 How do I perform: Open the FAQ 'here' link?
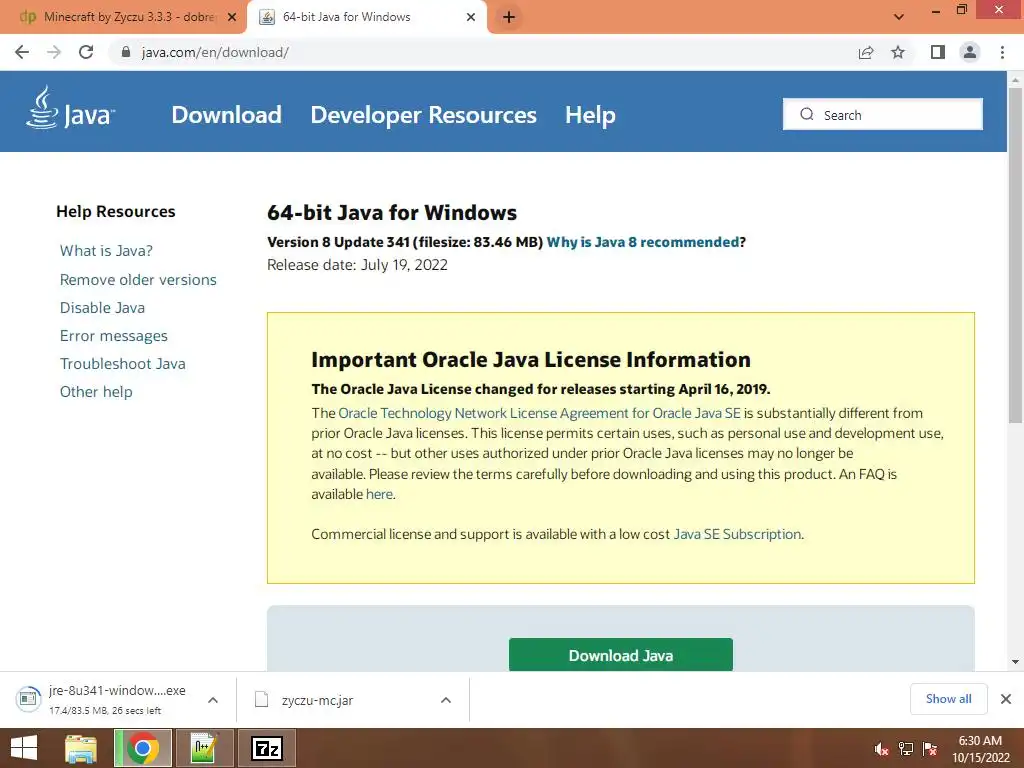click(379, 494)
